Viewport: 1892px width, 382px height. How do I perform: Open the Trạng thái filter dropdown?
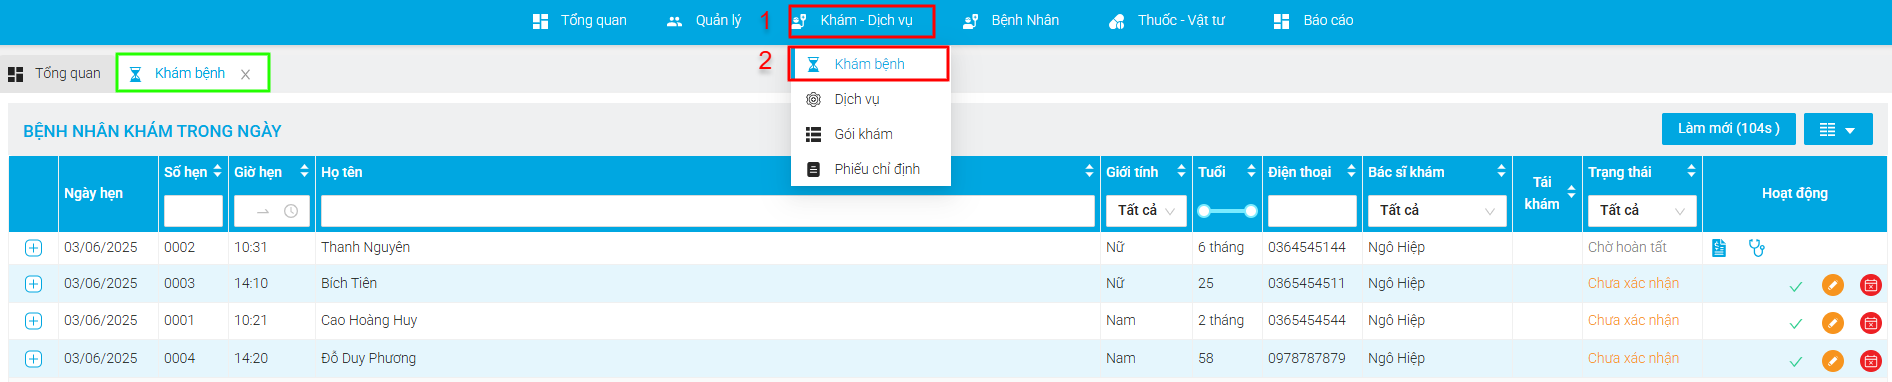pos(1642,211)
